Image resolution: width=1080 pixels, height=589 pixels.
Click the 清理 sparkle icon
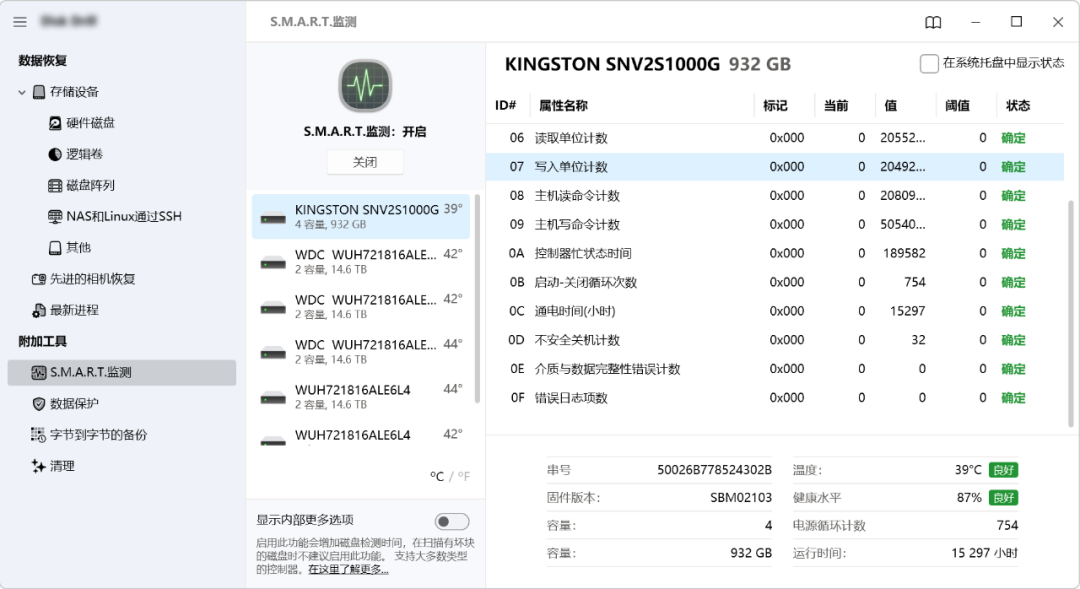point(39,466)
